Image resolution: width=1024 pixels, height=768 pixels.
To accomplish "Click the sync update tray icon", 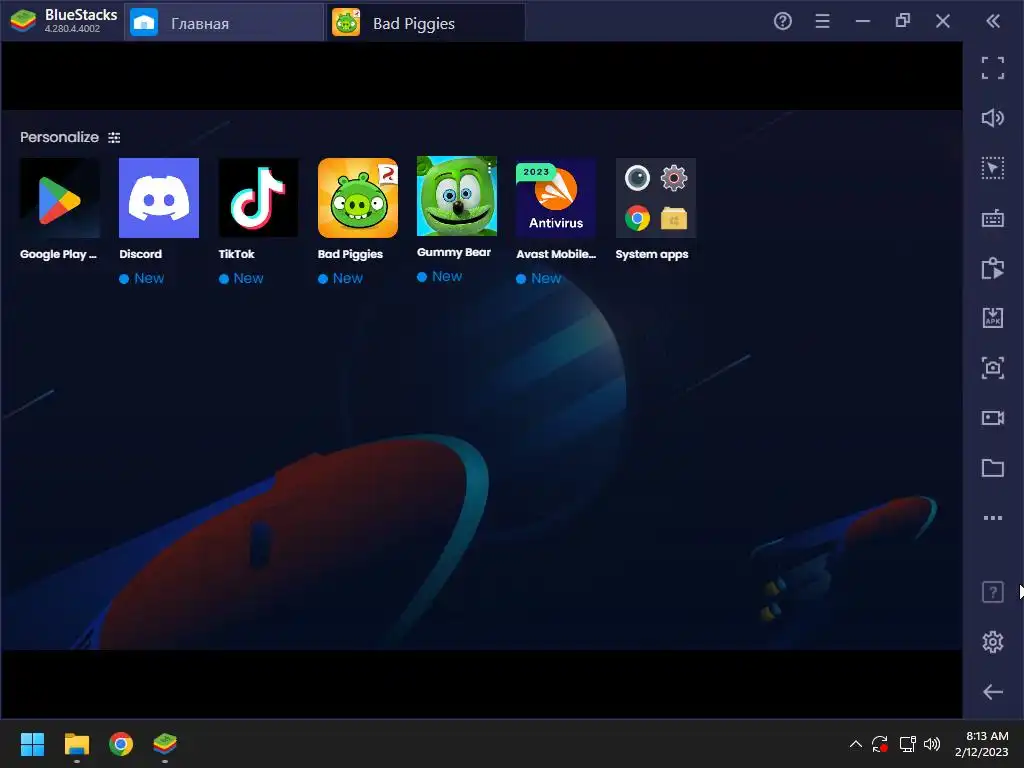I will tap(880, 744).
